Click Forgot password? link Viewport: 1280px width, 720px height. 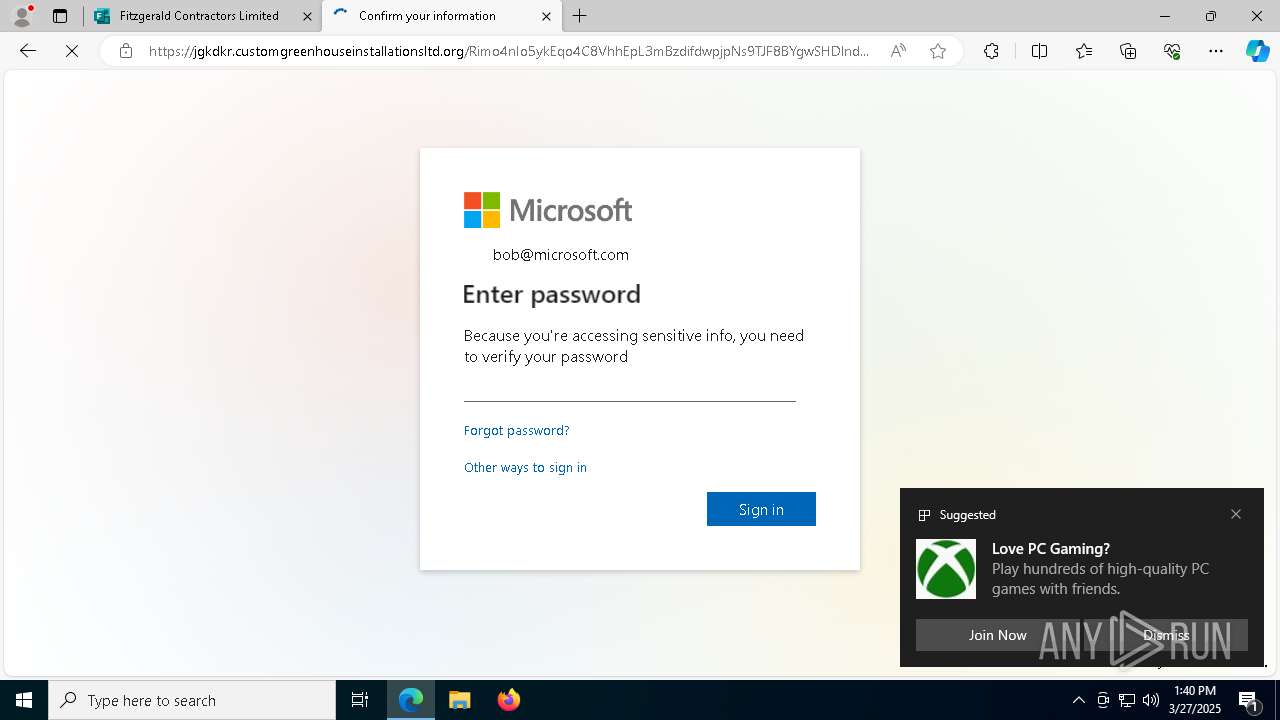pyautogui.click(x=516, y=430)
